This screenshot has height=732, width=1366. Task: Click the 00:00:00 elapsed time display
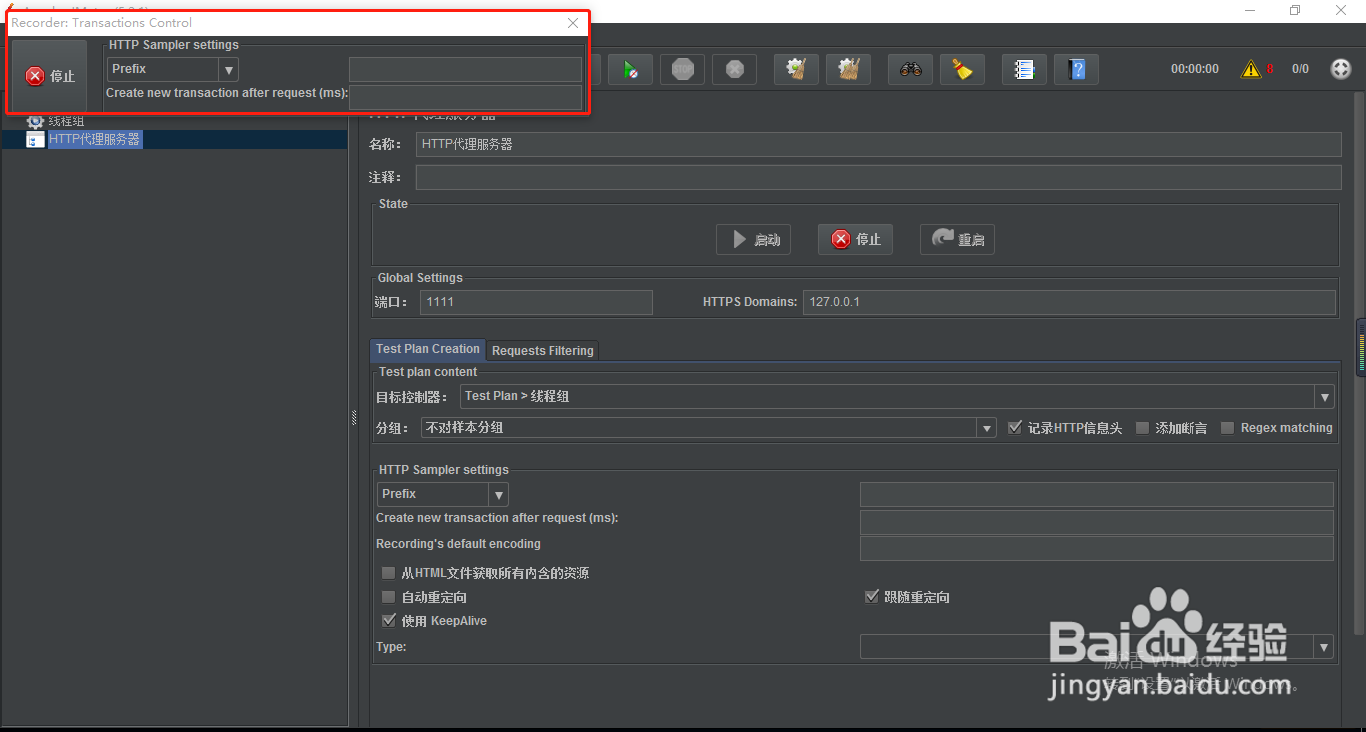click(x=1195, y=69)
